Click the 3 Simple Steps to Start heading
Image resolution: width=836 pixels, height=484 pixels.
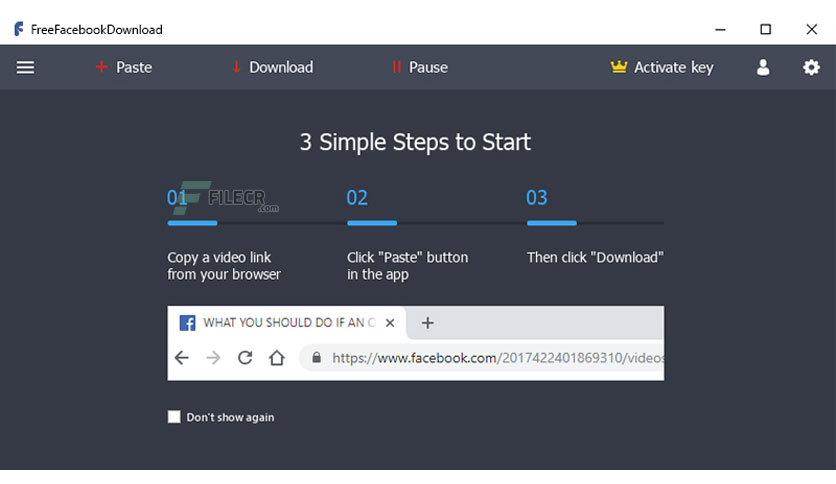415,142
